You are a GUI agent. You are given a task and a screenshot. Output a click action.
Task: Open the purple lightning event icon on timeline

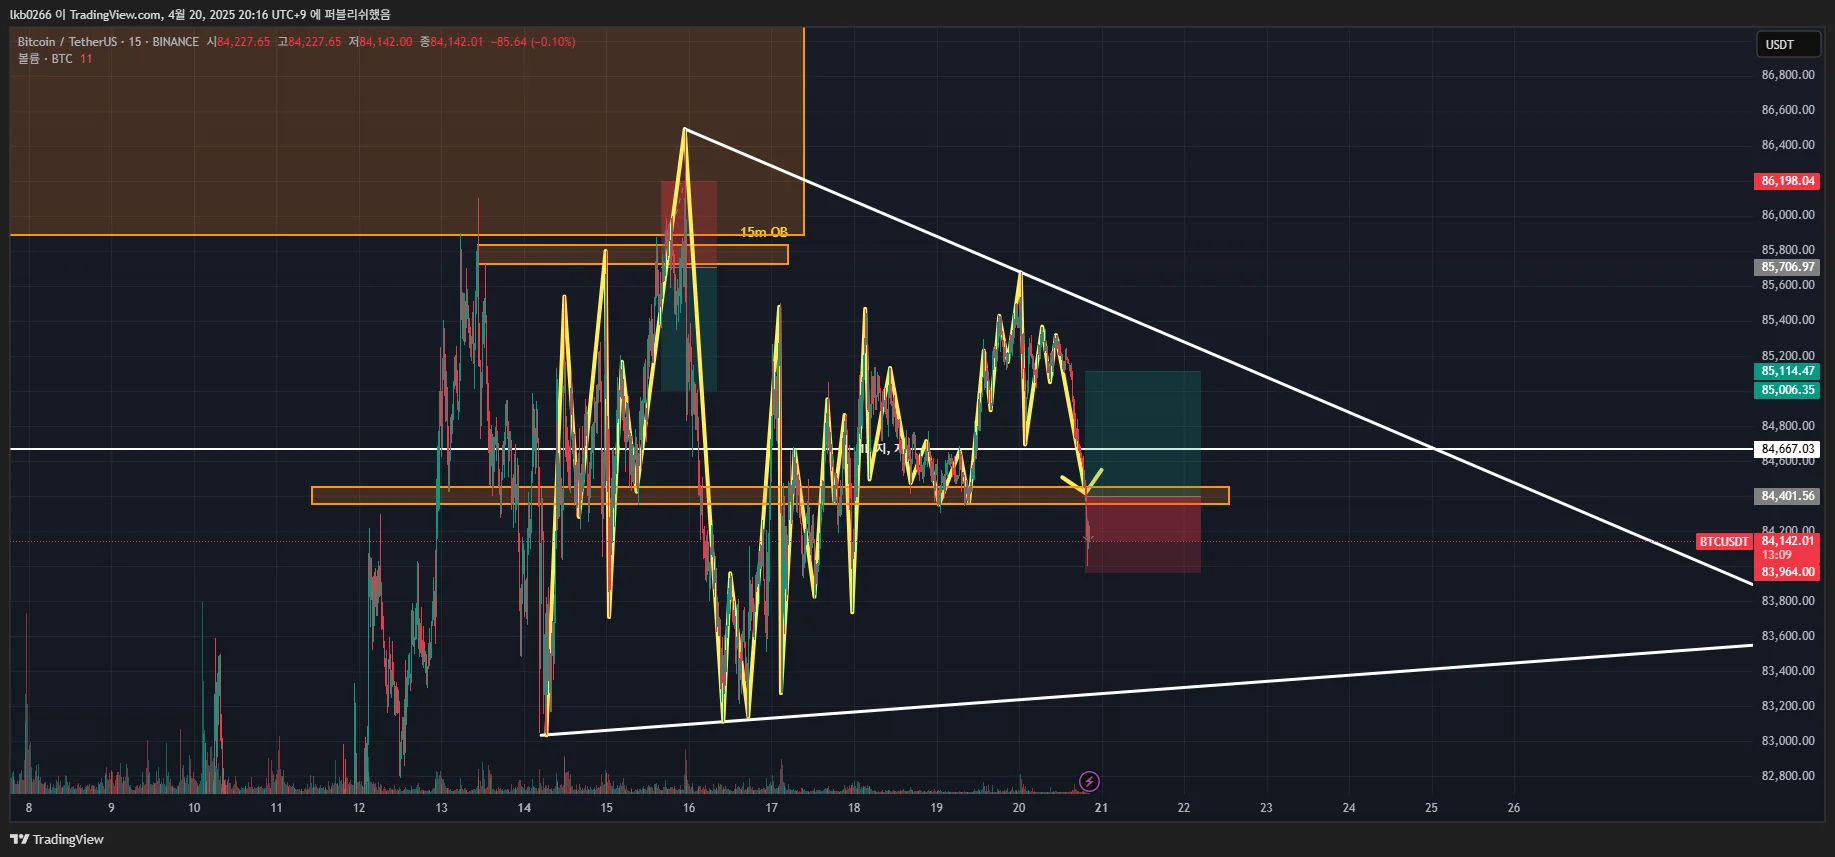point(1089,781)
